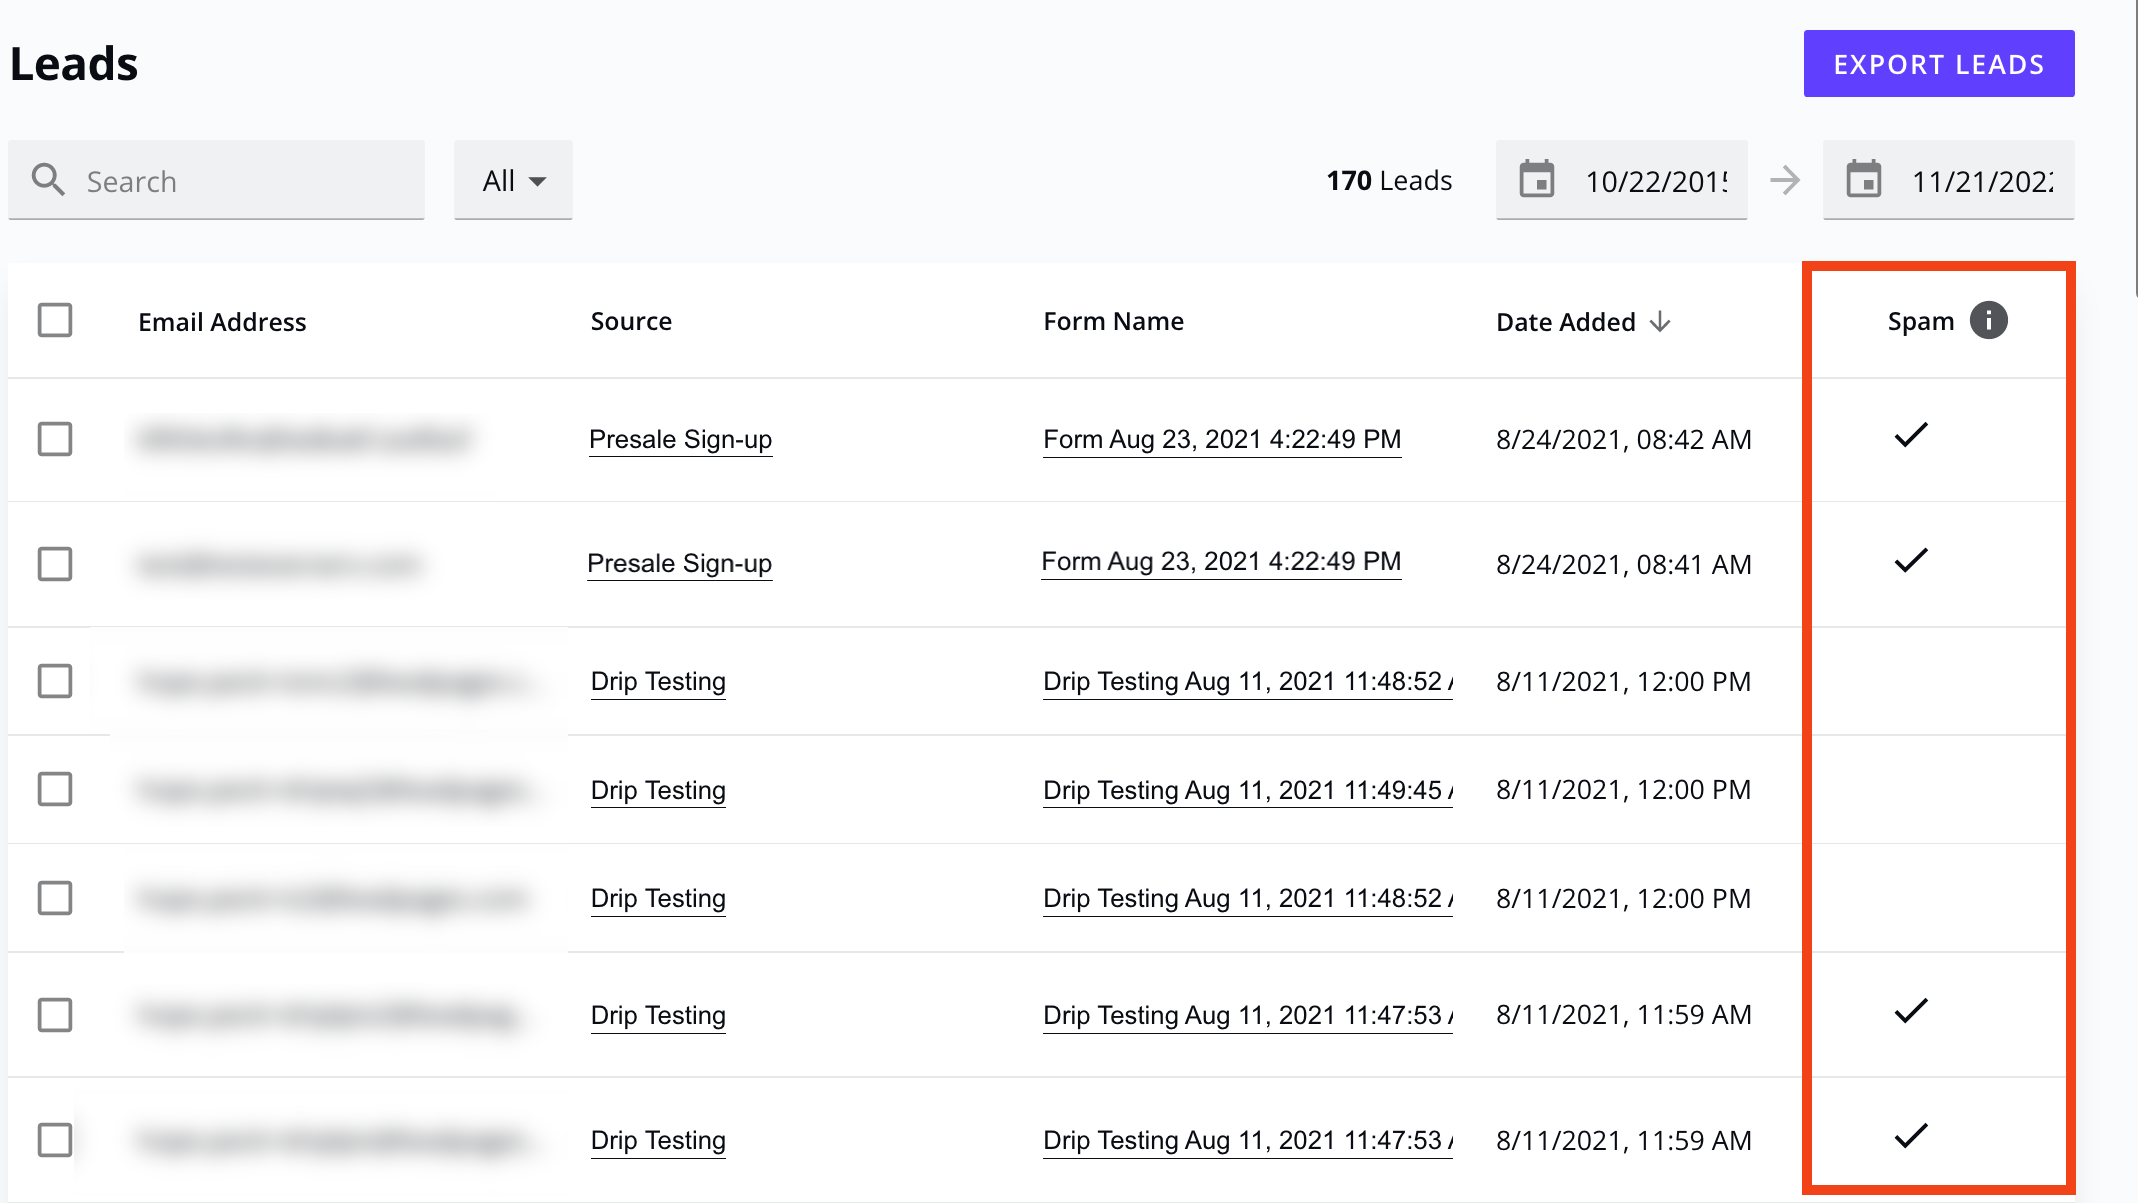Click spam checkmark for 8/24/2021, 08:41 AM lead
The height and width of the screenshot is (1203, 2138).
[1911, 561]
